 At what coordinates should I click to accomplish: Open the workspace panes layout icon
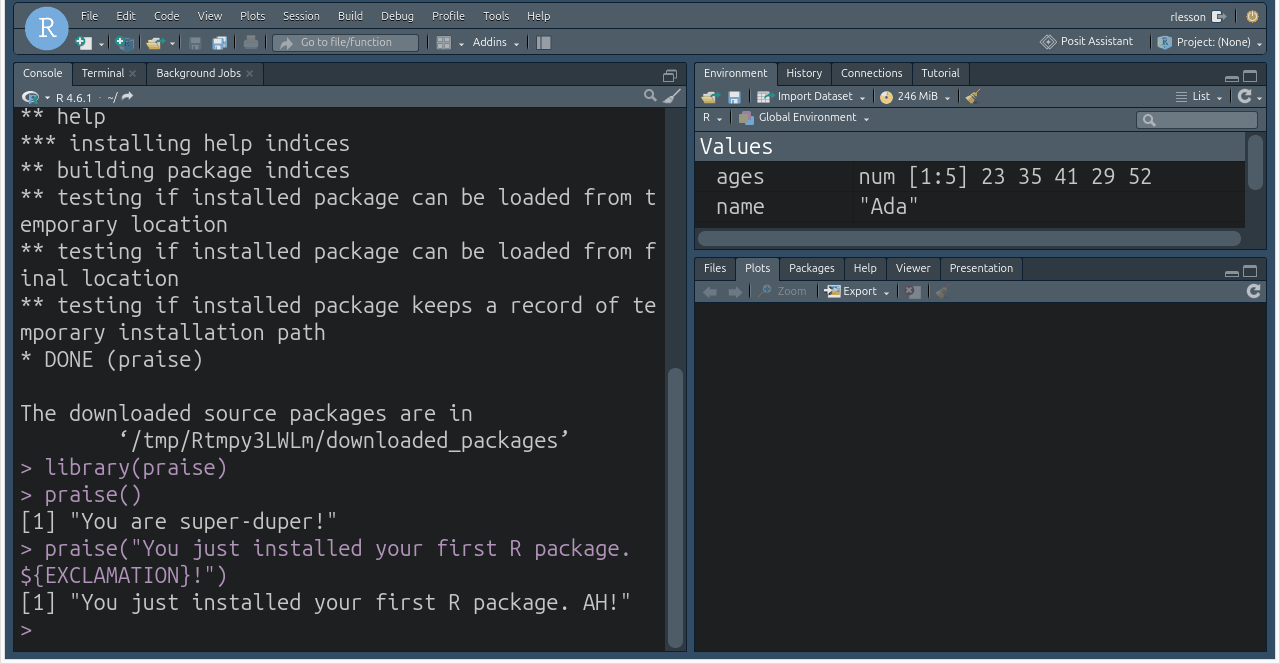[444, 42]
